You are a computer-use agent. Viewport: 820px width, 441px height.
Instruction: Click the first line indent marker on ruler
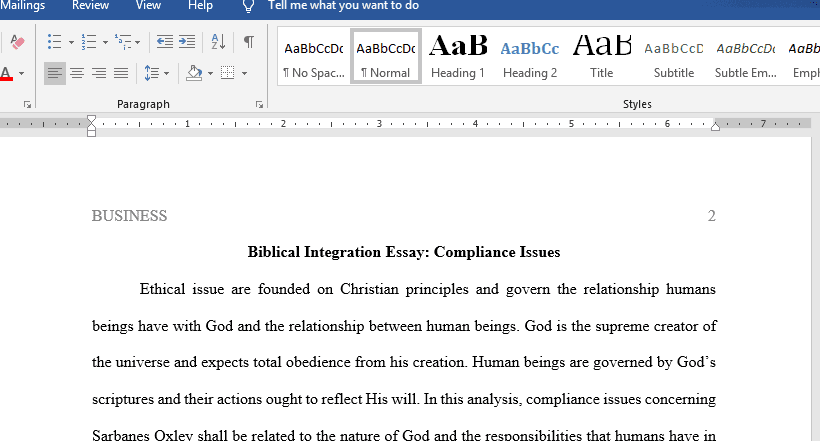pyautogui.click(x=92, y=120)
